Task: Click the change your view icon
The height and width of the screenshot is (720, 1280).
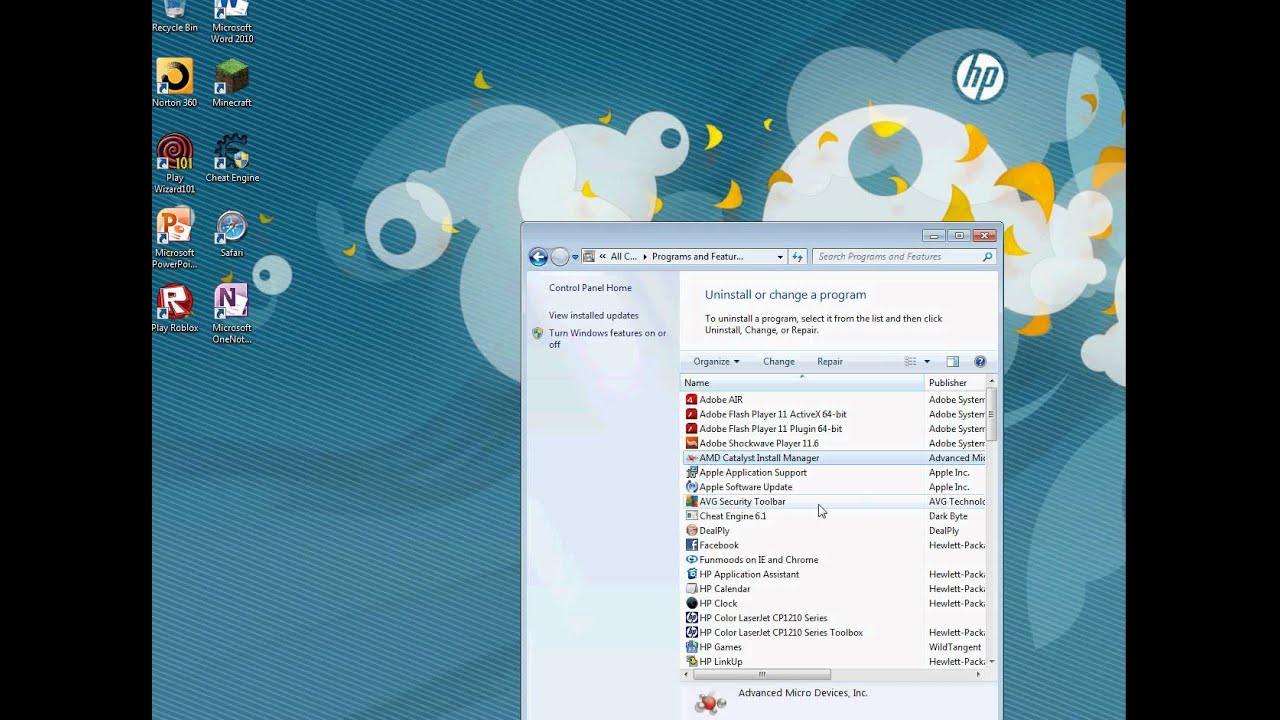Action: click(x=910, y=361)
